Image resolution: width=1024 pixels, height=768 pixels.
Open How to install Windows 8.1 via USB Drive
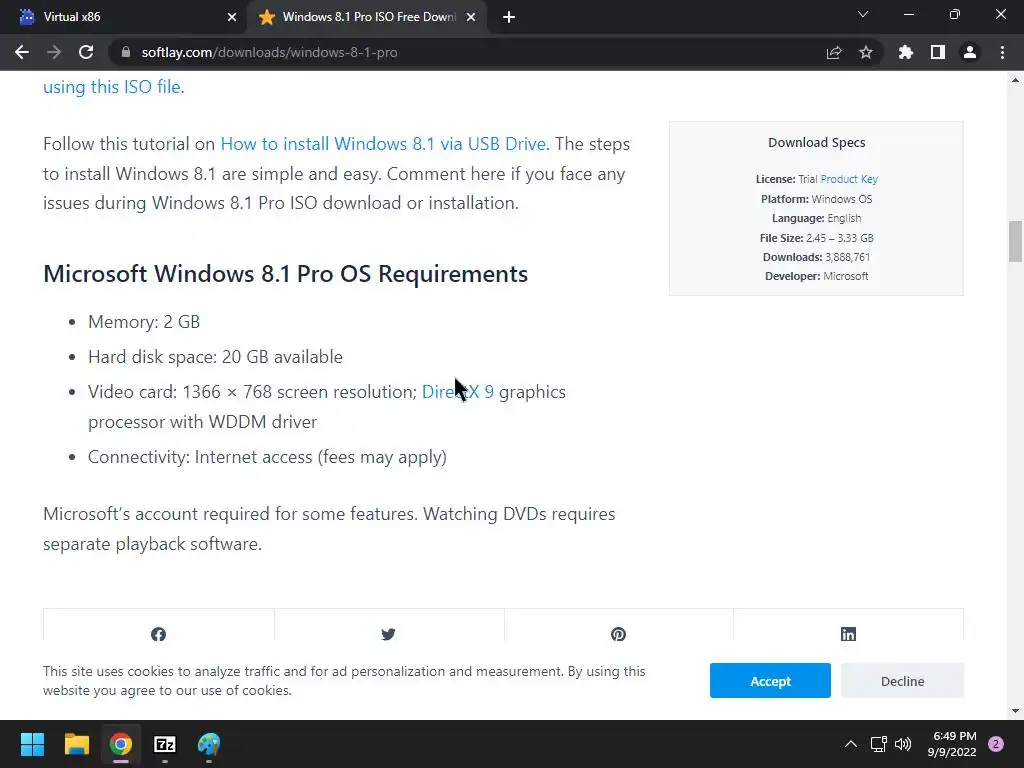coord(383,144)
